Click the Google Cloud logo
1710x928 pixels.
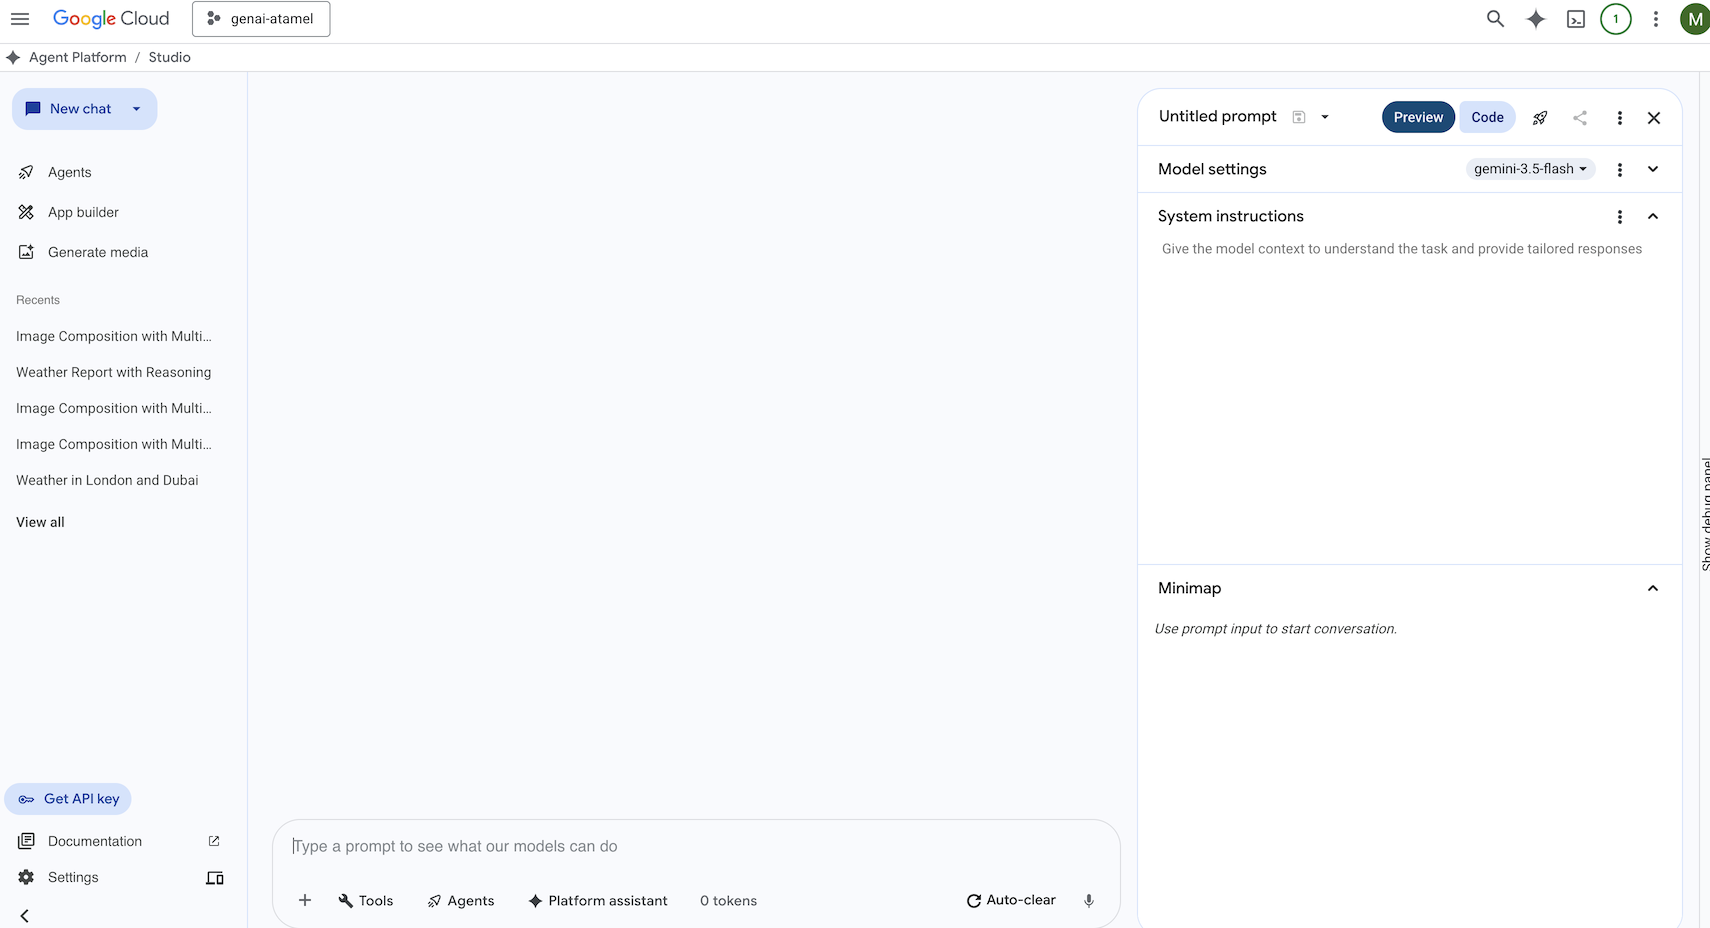pyautogui.click(x=111, y=19)
